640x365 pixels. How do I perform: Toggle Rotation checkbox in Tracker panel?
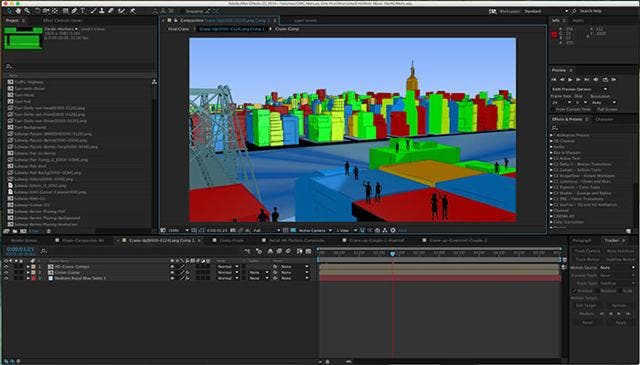(598, 291)
